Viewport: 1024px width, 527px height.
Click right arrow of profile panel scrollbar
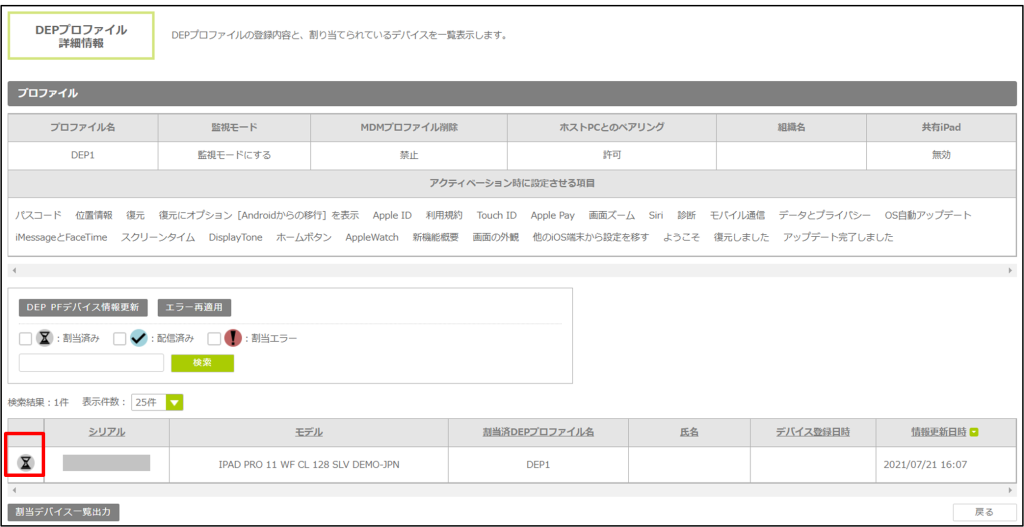tap(1010, 271)
